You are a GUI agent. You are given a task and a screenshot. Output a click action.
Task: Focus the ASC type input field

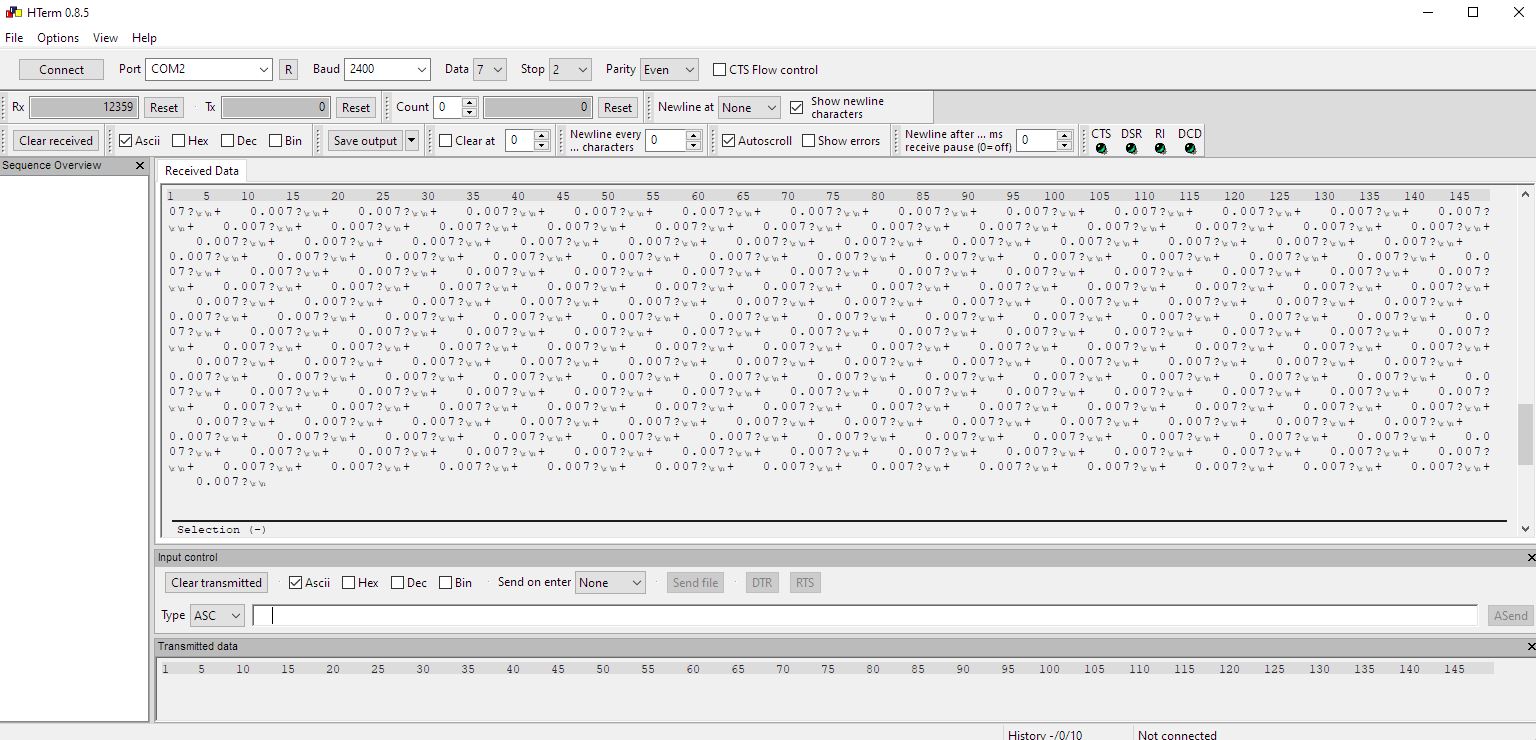tap(865, 616)
